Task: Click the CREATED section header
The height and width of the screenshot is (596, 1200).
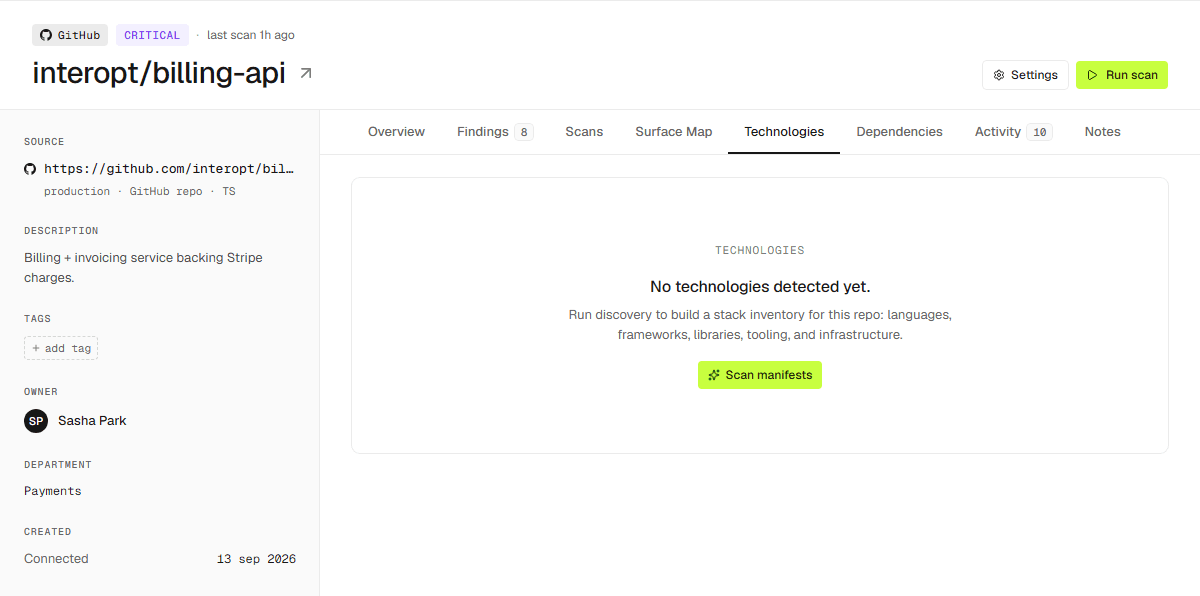Action: tap(47, 532)
